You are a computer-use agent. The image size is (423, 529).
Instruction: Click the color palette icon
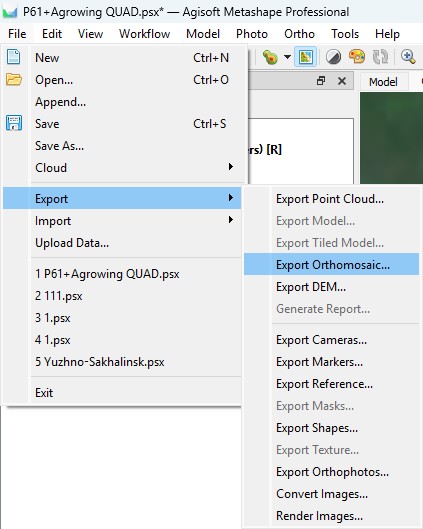pos(357,57)
